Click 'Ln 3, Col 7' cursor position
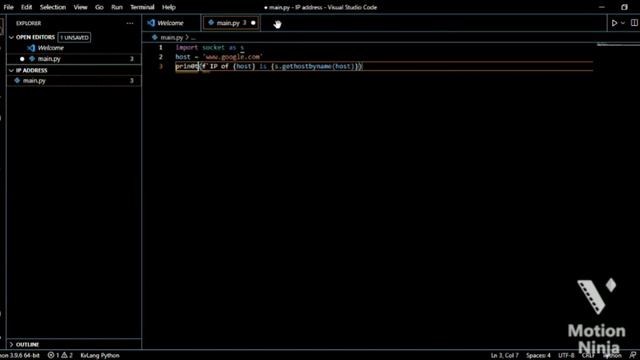The height and width of the screenshot is (360, 640). click(x=504, y=356)
